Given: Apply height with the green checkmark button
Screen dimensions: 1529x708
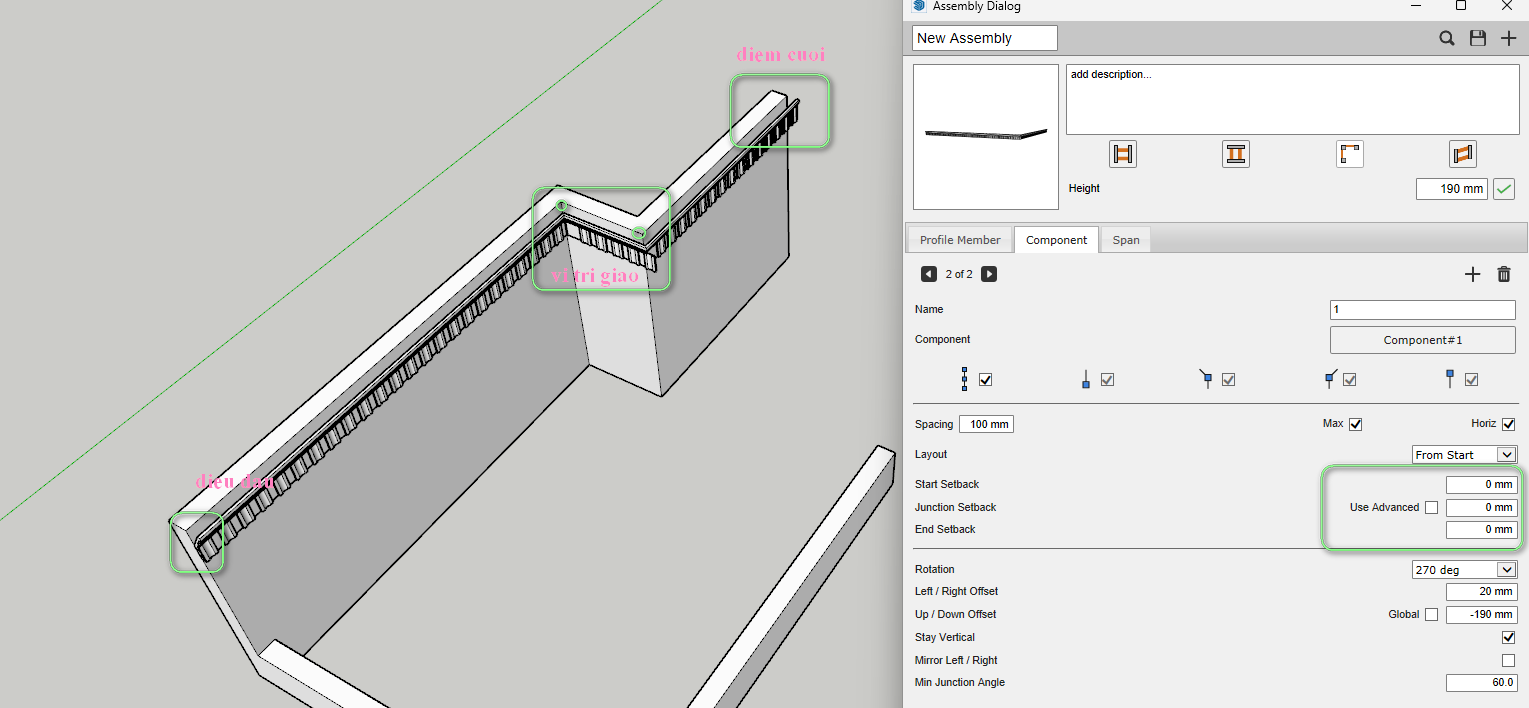Looking at the screenshot, I should tap(1504, 188).
